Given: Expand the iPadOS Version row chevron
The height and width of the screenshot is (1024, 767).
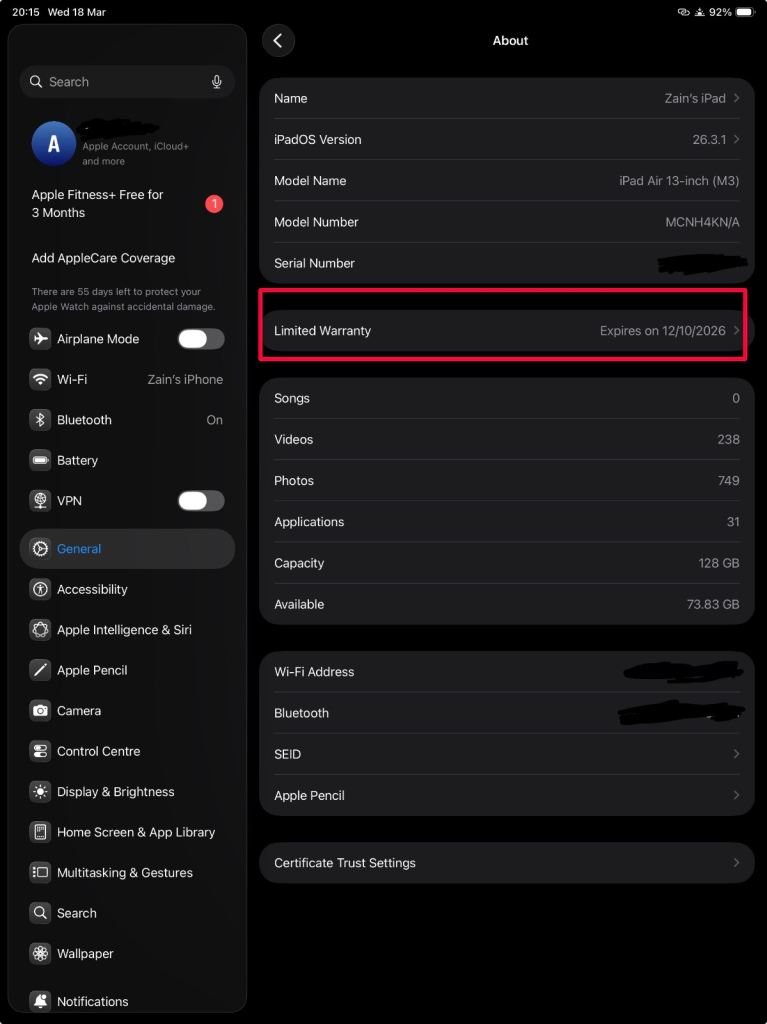Looking at the screenshot, I should coord(737,139).
